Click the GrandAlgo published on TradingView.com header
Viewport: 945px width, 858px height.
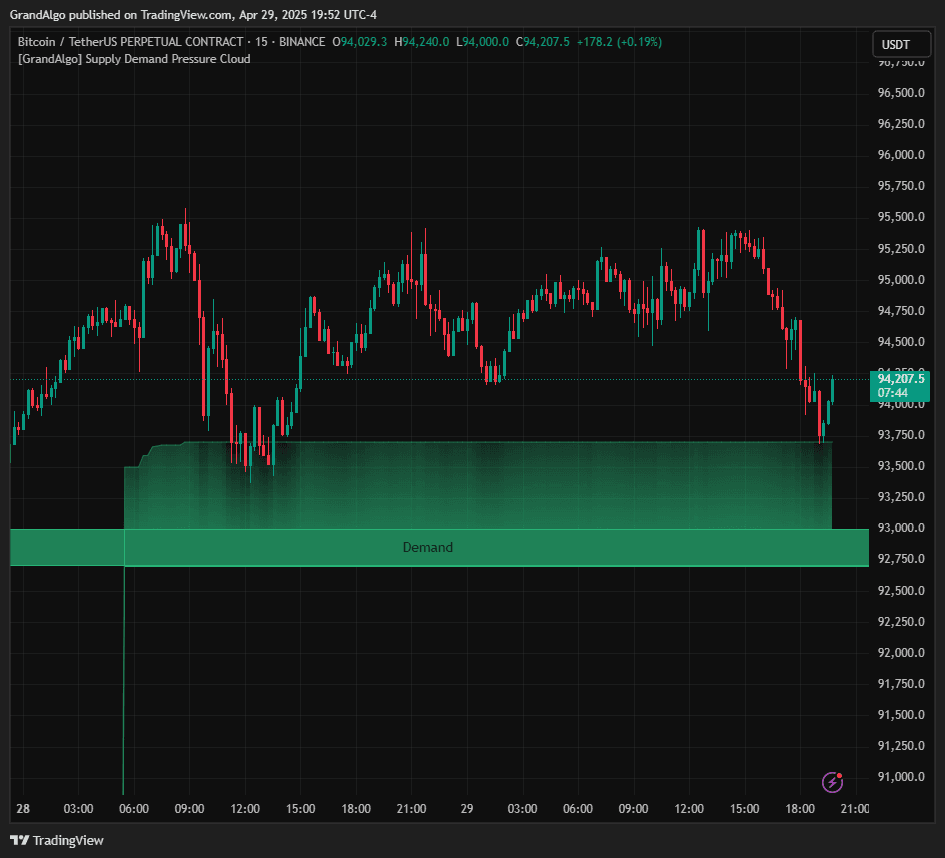(x=193, y=15)
